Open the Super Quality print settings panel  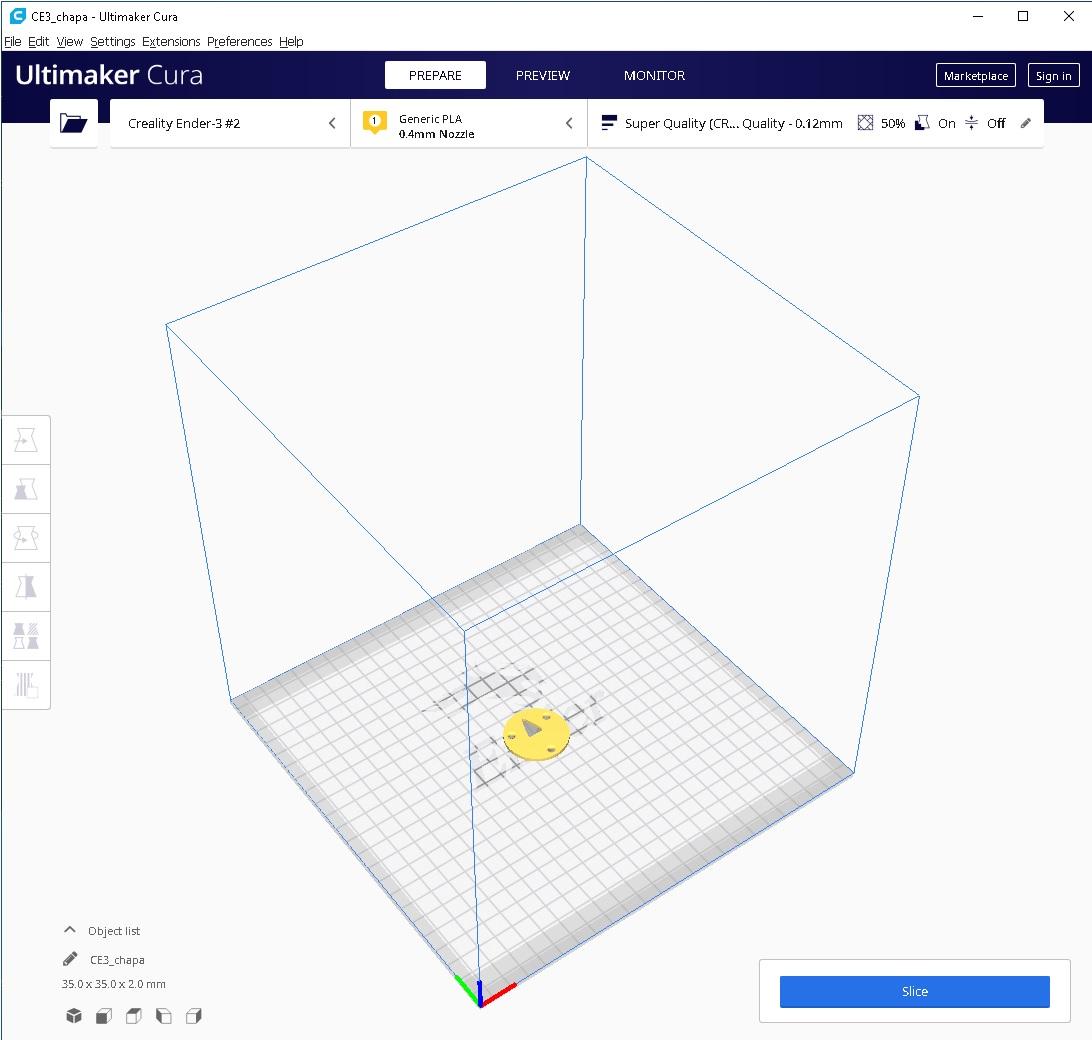tap(816, 123)
